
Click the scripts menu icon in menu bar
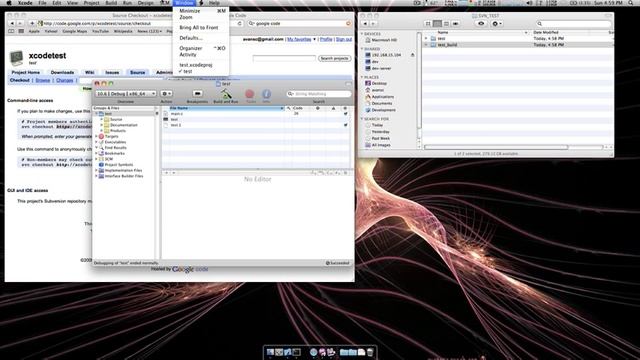click(x=201, y=3)
